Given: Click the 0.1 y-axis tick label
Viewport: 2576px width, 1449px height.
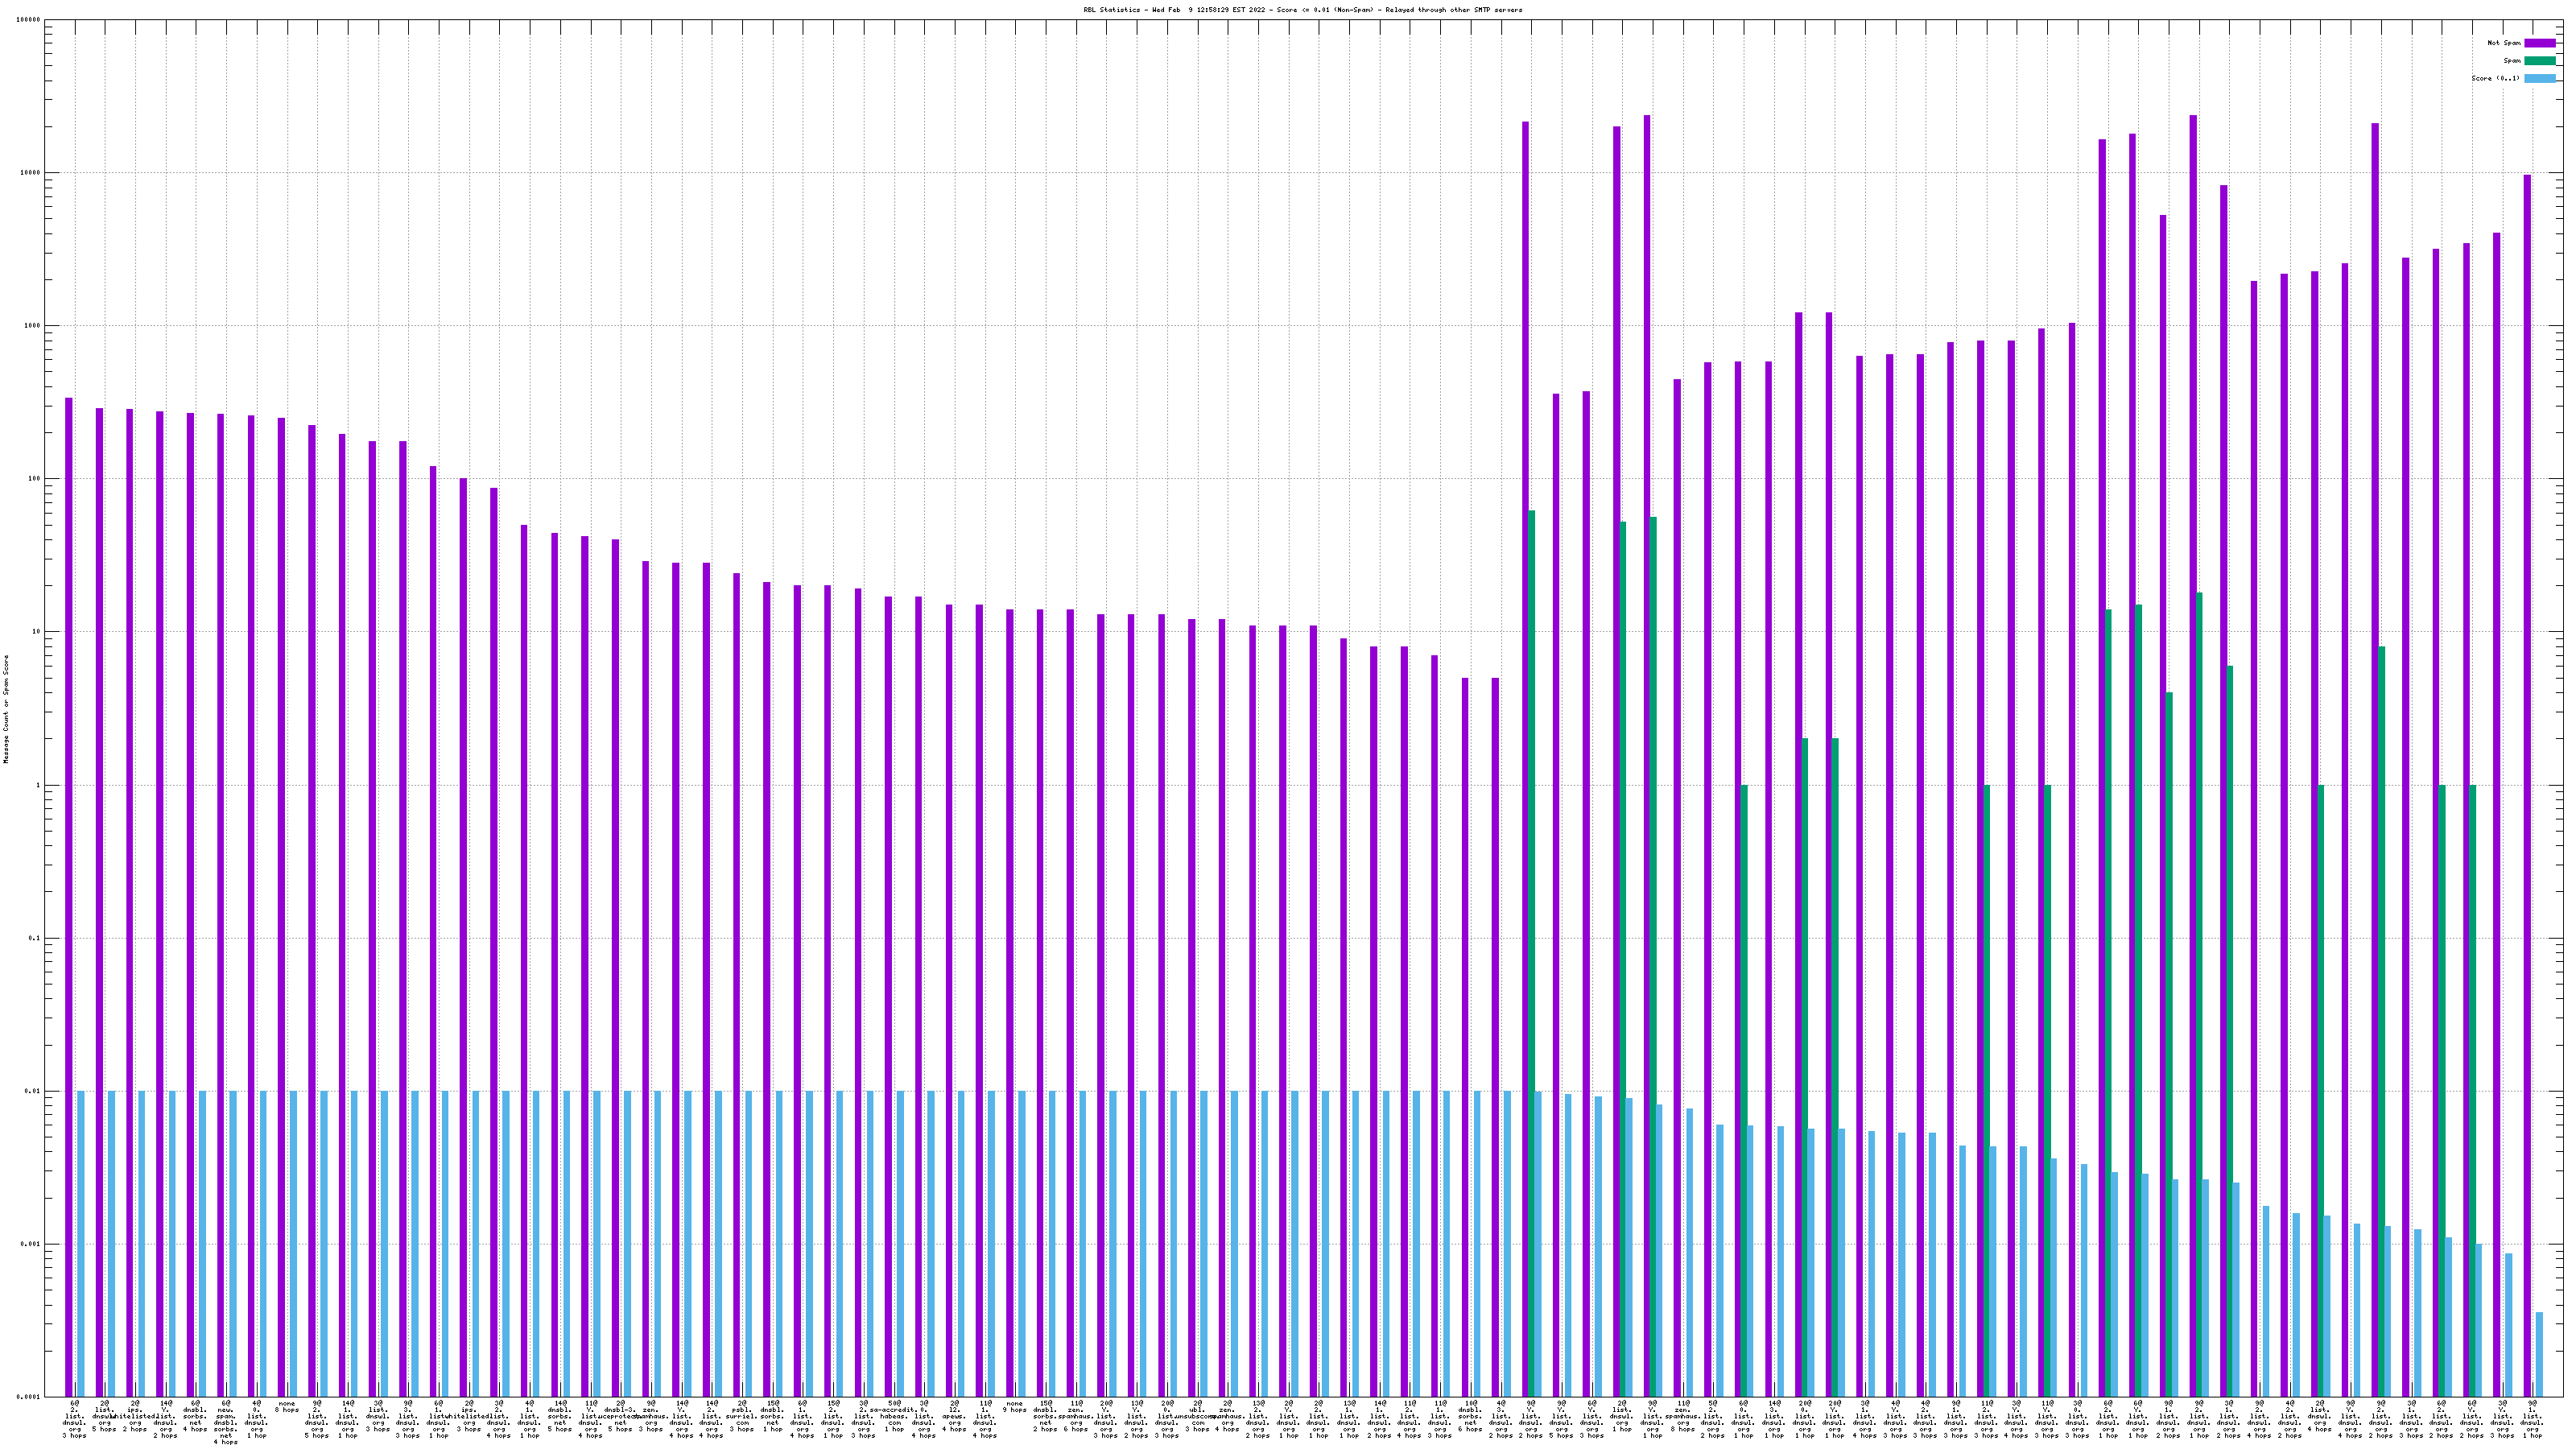Looking at the screenshot, I should coord(35,938).
